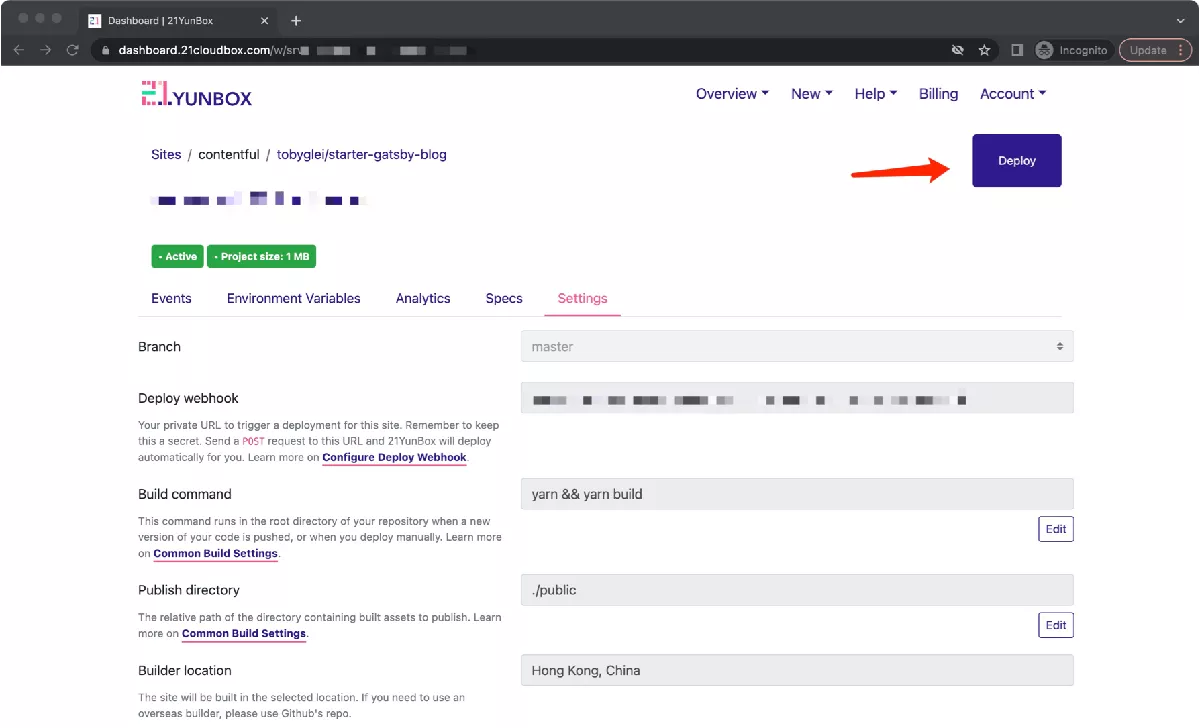This screenshot has width=1200, height=728.
Task: Click the 21YunBox logo
Action: [x=196, y=95]
